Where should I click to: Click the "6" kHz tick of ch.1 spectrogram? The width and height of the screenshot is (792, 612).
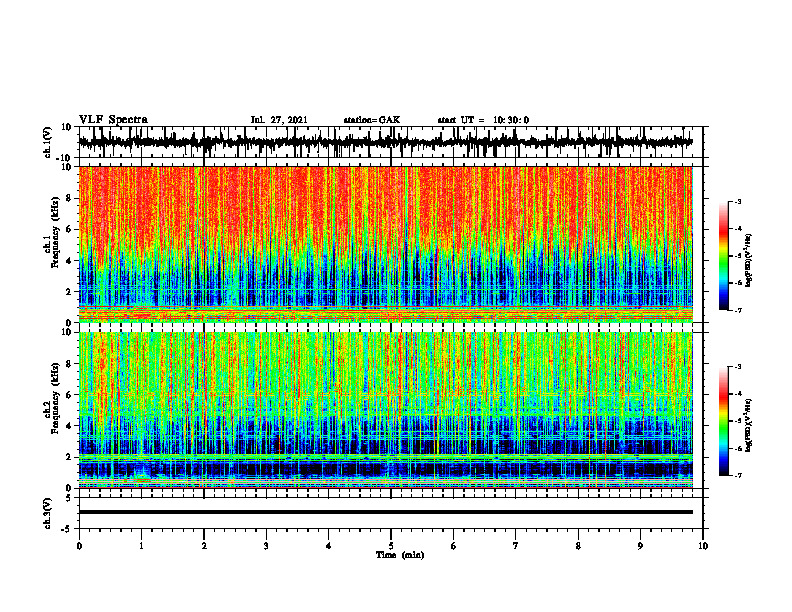(x=69, y=229)
